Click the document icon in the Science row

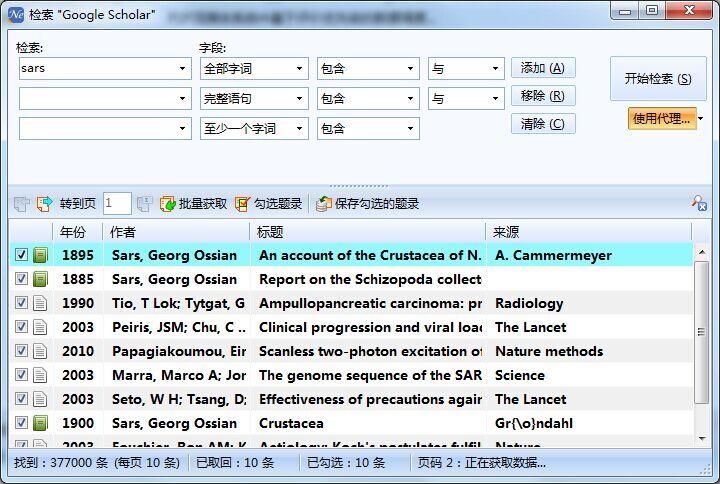point(40,375)
